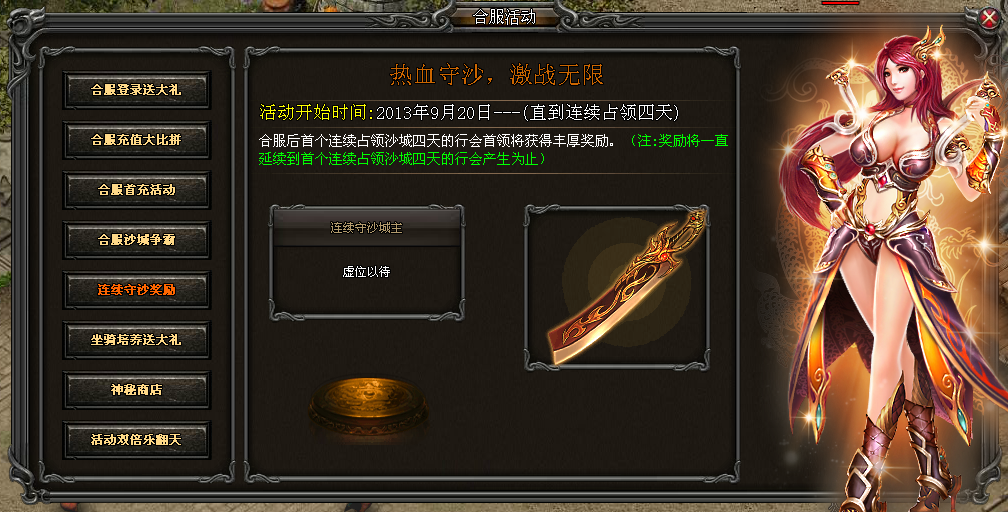Click the 合服活动 window title
The width and height of the screenshot is (1008, 512).
[505, 17]
